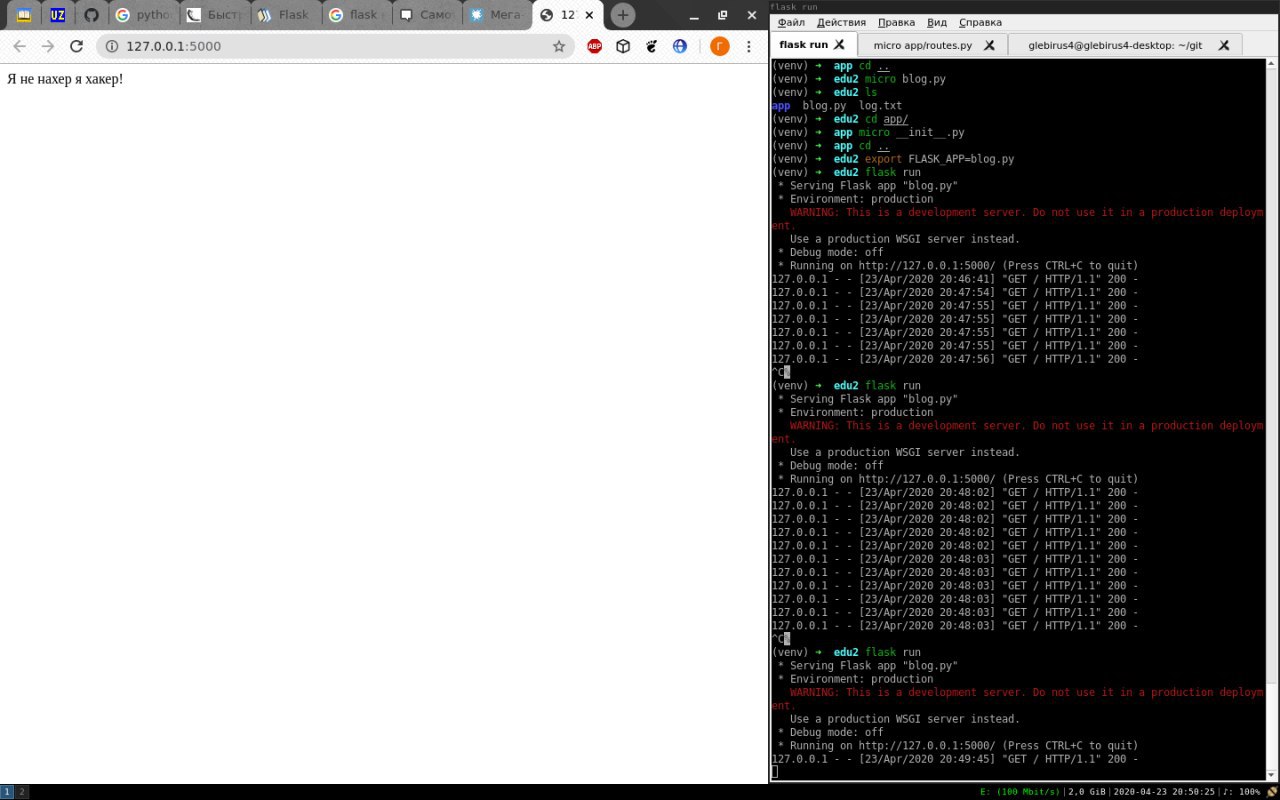This screenshot has width=1280, height=800.
Task: Click the 'export FLASK_APP=blog.py' command line
Action: 894,159
